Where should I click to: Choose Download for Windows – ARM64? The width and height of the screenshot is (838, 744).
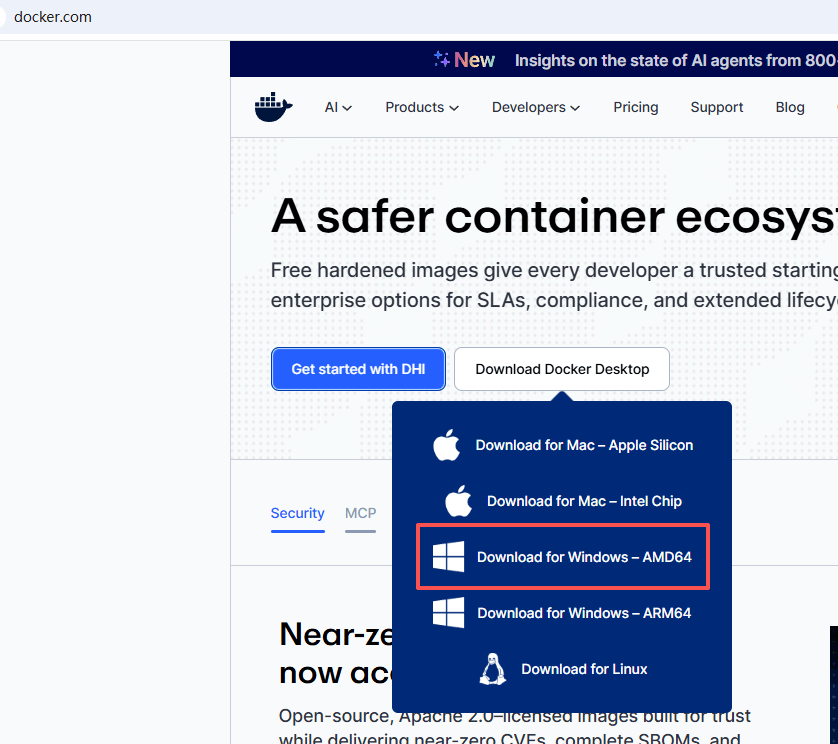tap(562, 613)
